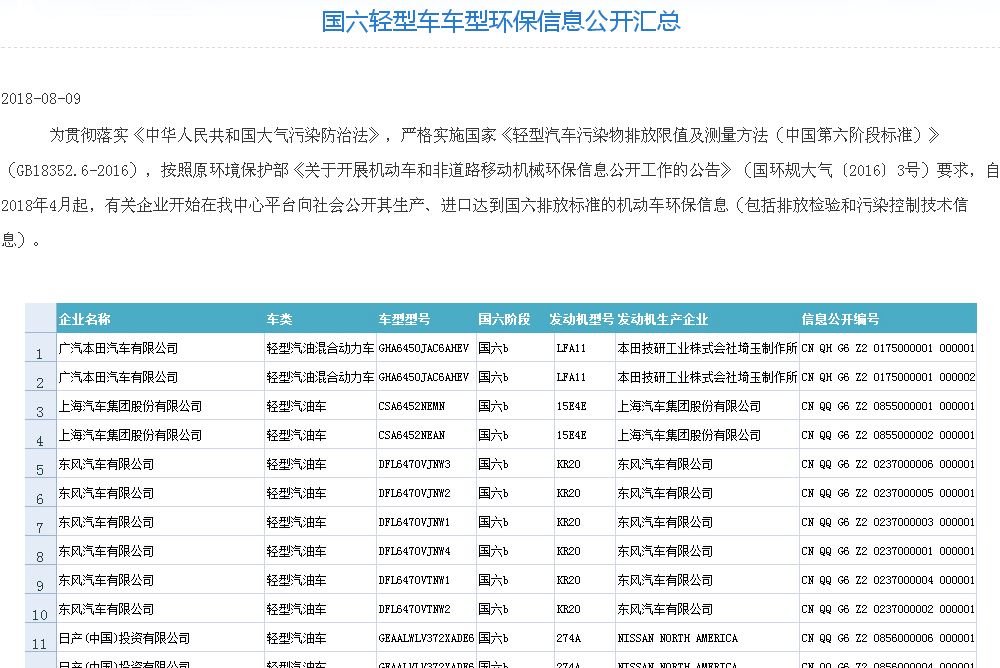Click code CN QQ G6 Z2 0237000006 000001
Image resolution: width=1000 pixels, height=668 pixels.
[x=888, y=464]
